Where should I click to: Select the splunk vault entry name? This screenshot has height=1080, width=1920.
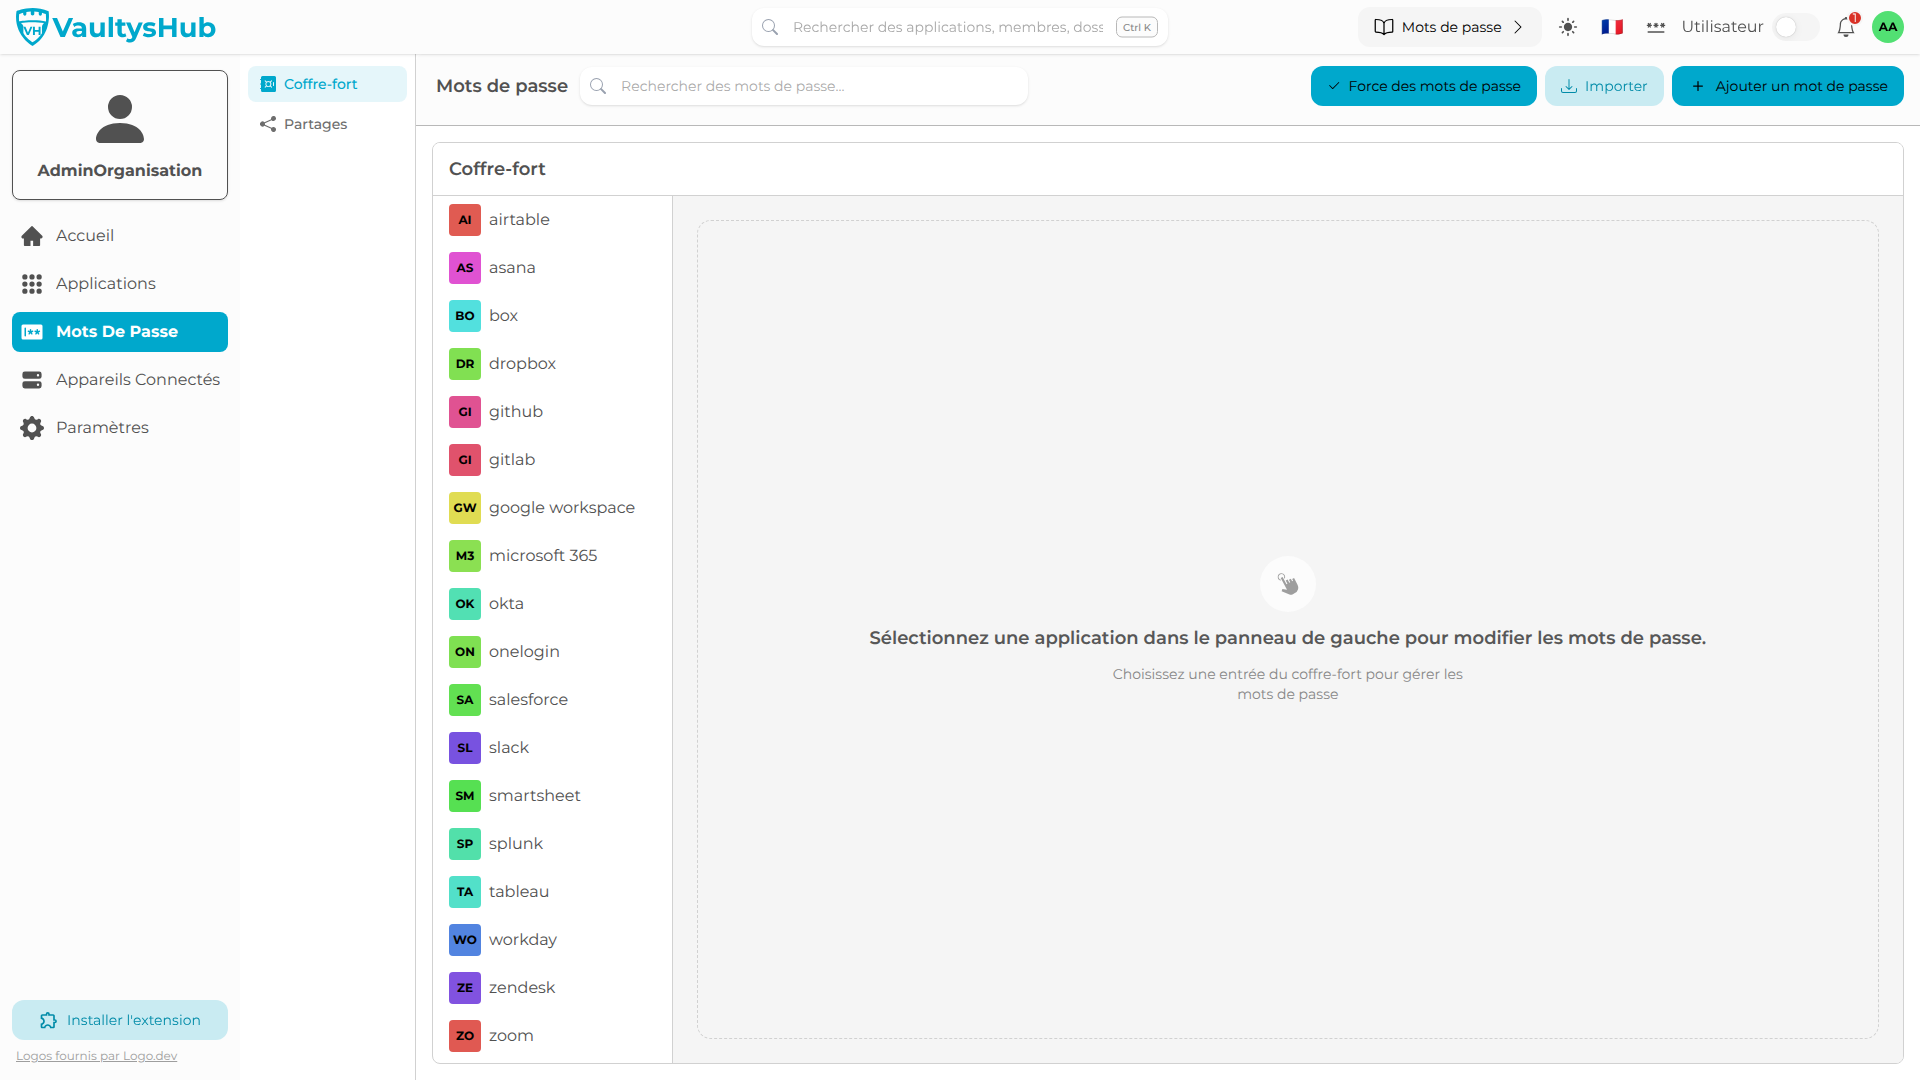pyautogui.click(x=516, y=844)
